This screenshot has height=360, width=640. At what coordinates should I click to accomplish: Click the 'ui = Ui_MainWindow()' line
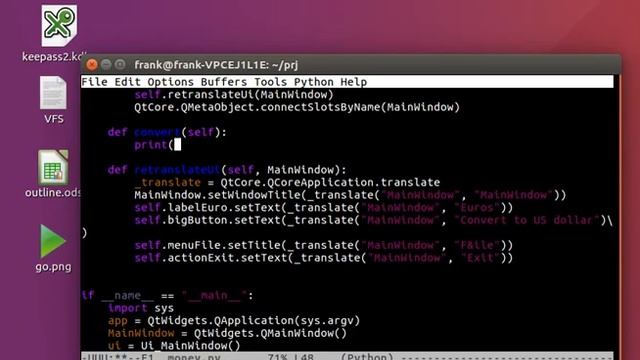174,346
